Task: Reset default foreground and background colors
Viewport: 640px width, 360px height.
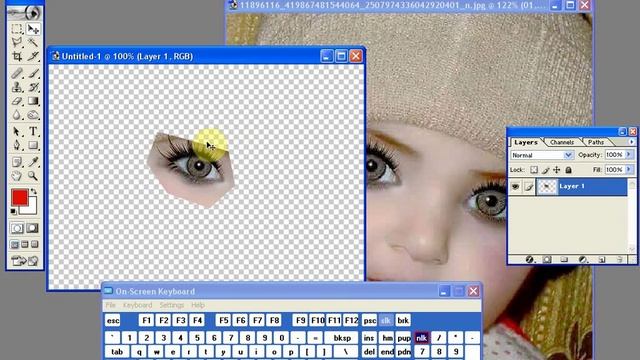Action: coord(13,211)
